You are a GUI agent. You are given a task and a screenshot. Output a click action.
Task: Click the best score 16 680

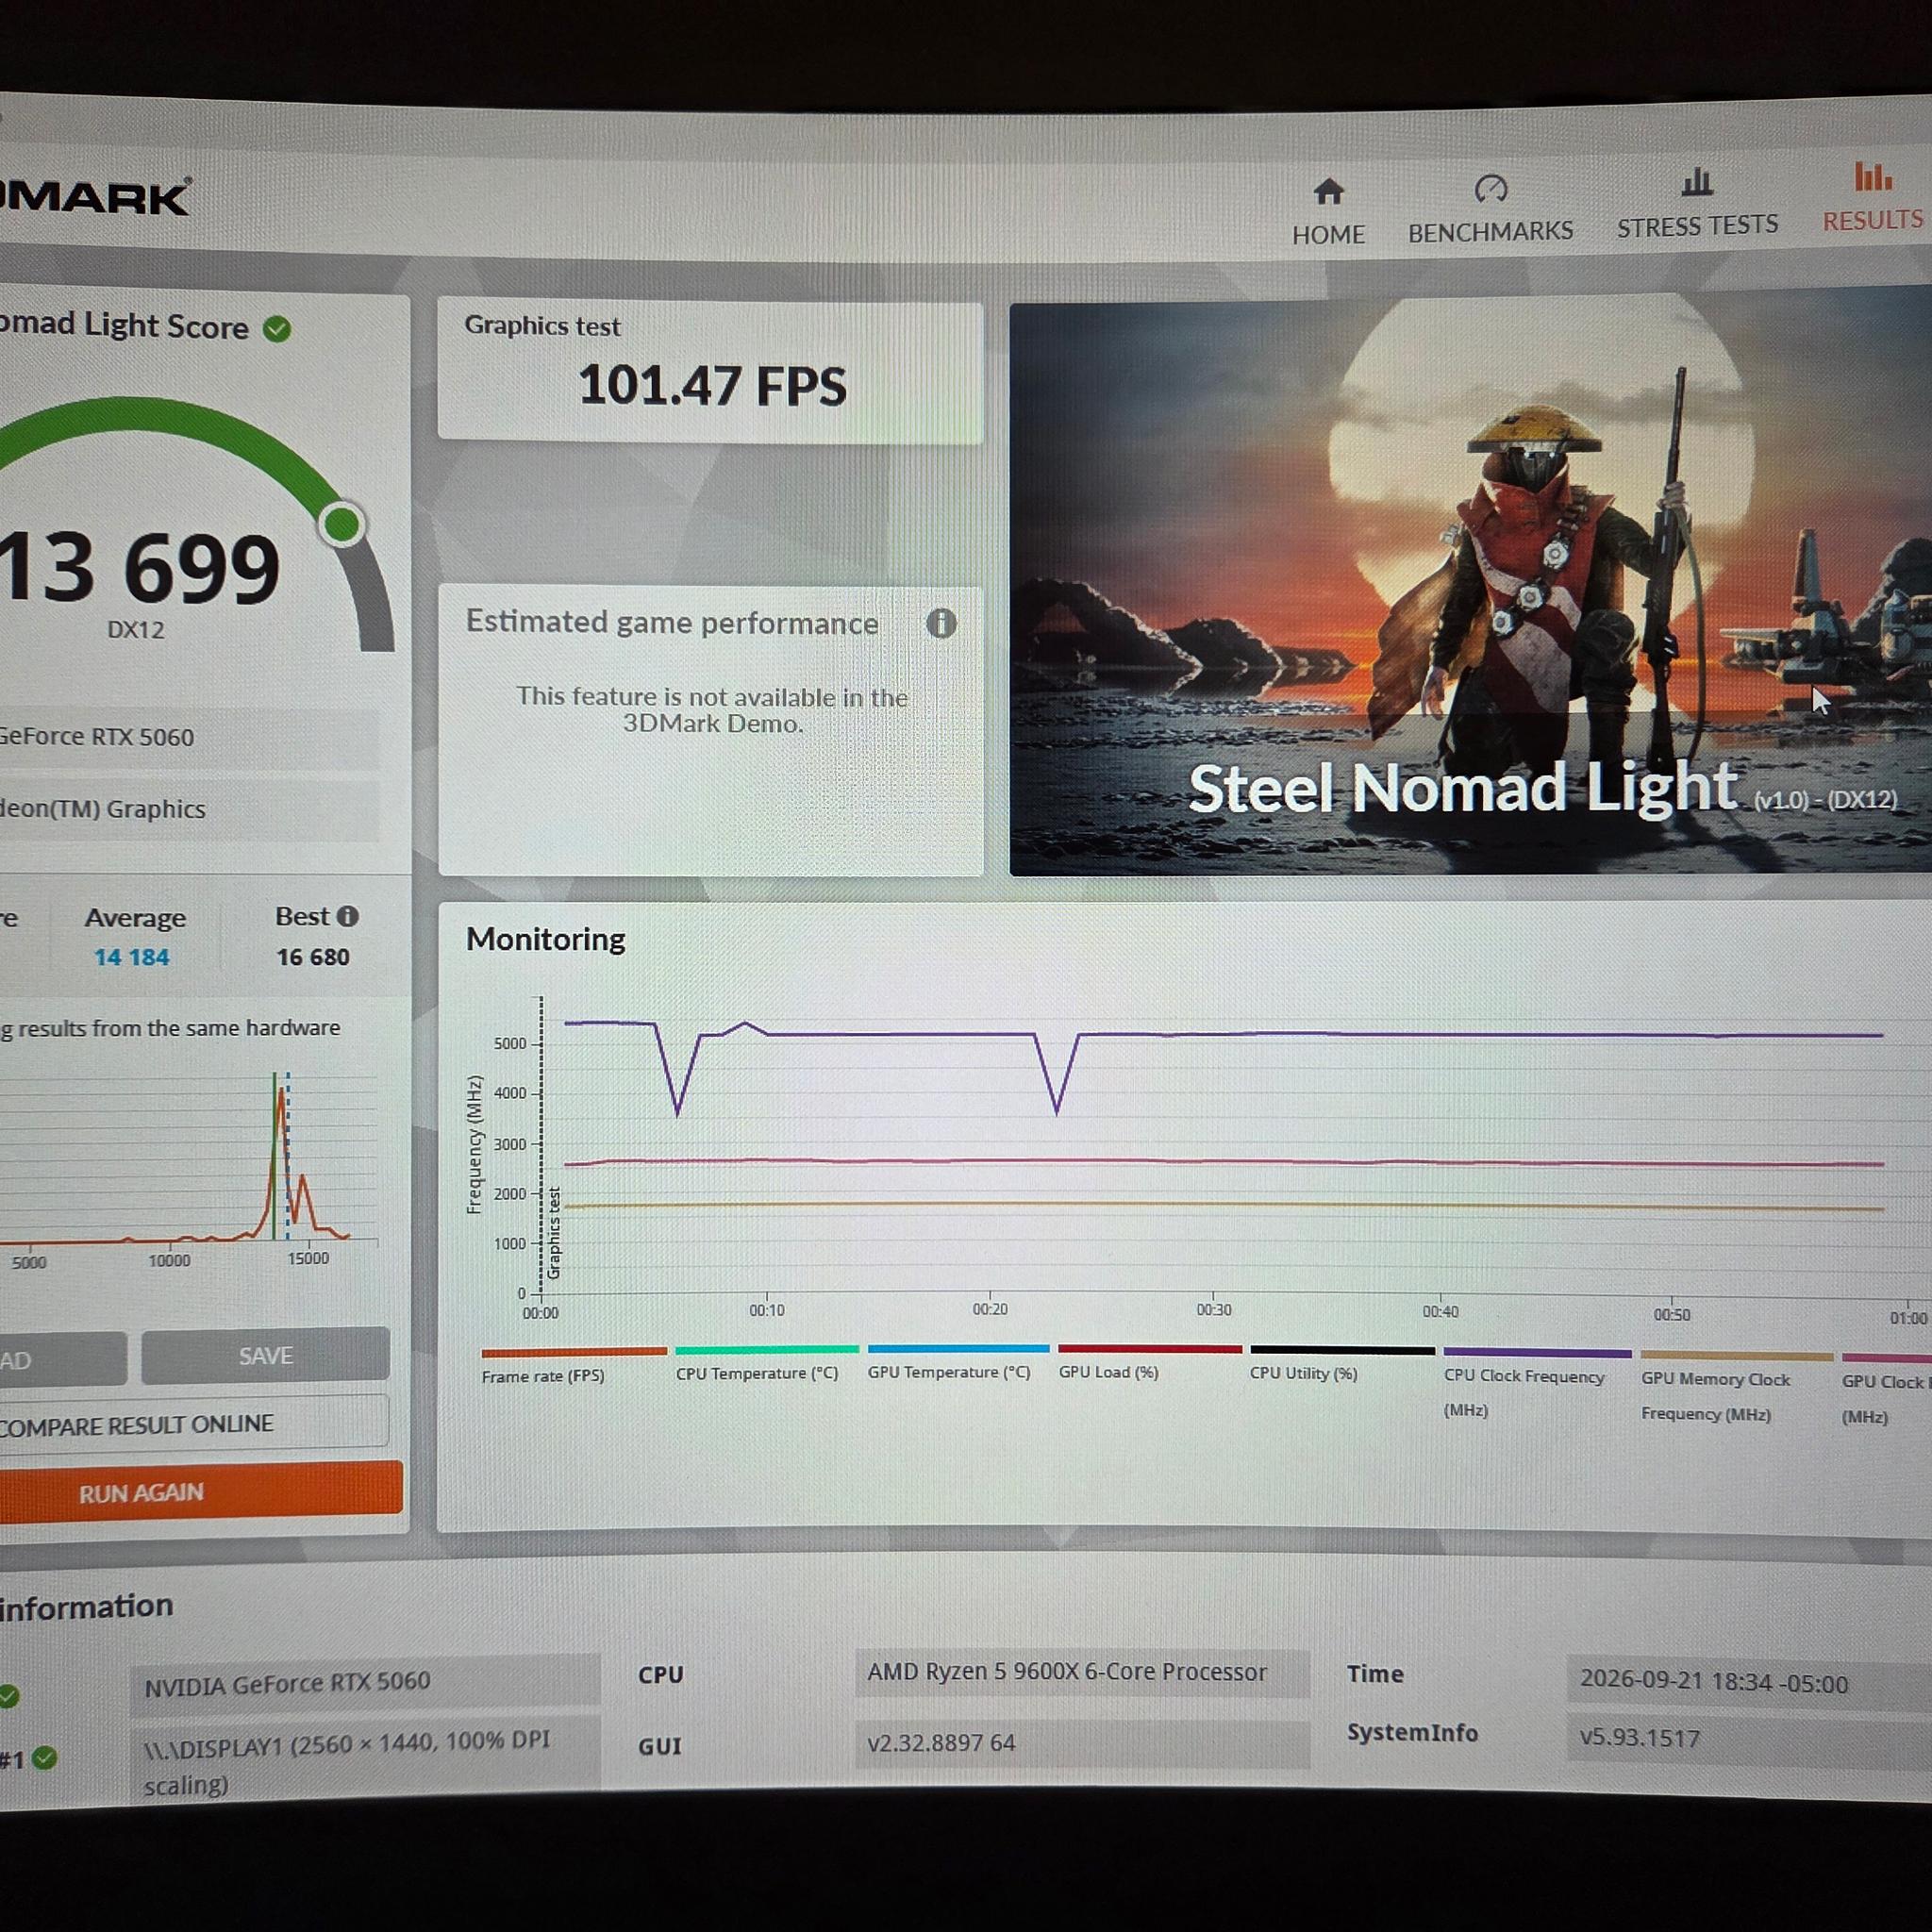coord(313,957)
